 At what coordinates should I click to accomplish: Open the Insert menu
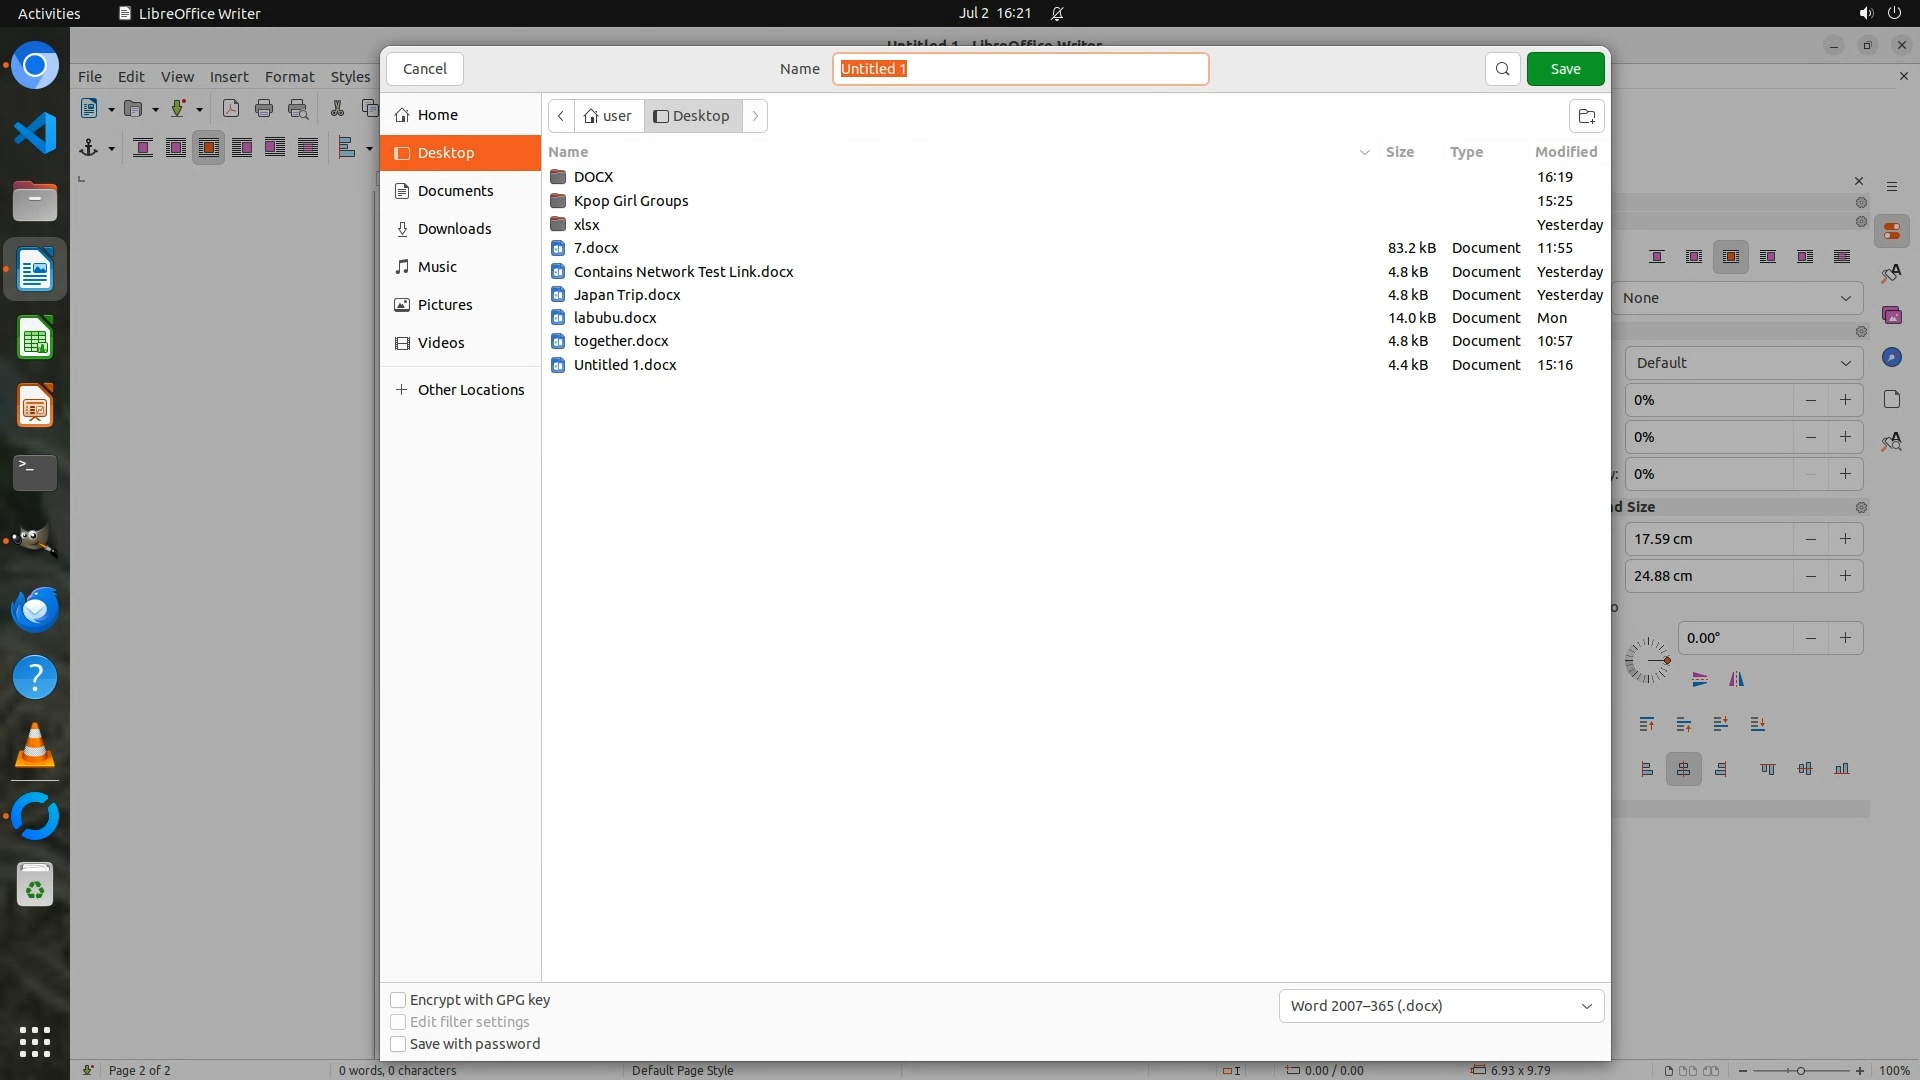pyautogui.click(x=228, y=77)
